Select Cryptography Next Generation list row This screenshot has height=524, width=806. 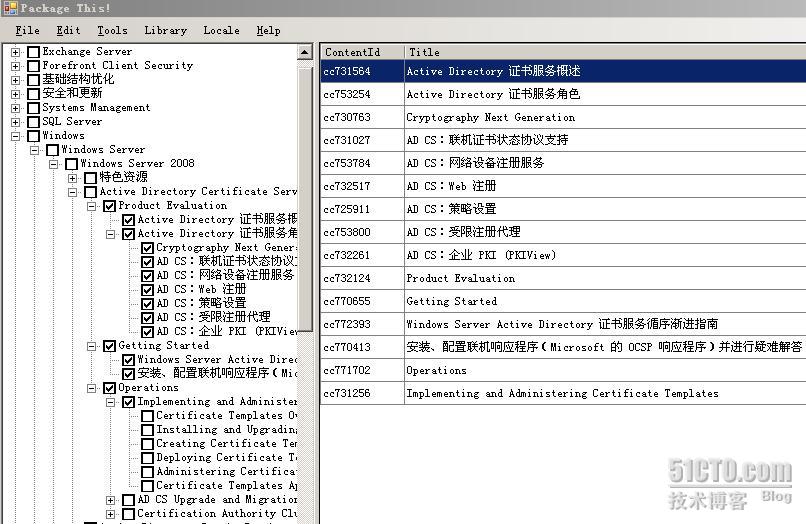click(563, 117)
